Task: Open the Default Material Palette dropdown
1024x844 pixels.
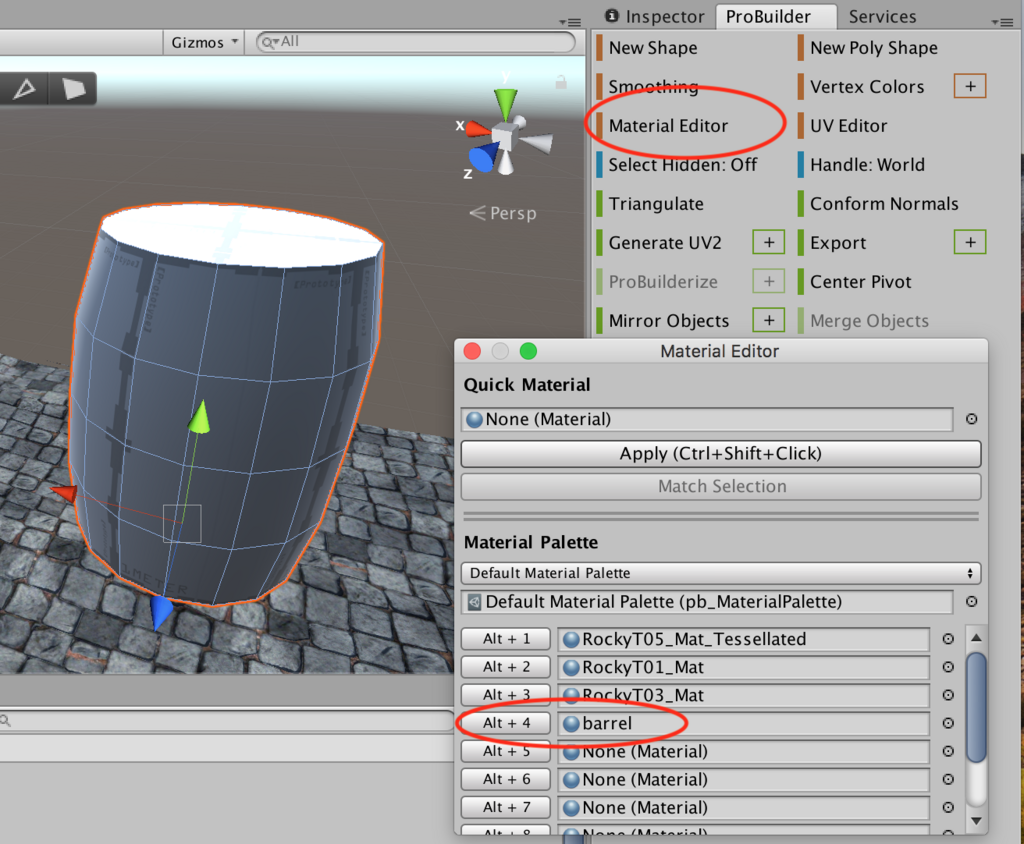Action: pyautogui.click(x=721, y=573)
